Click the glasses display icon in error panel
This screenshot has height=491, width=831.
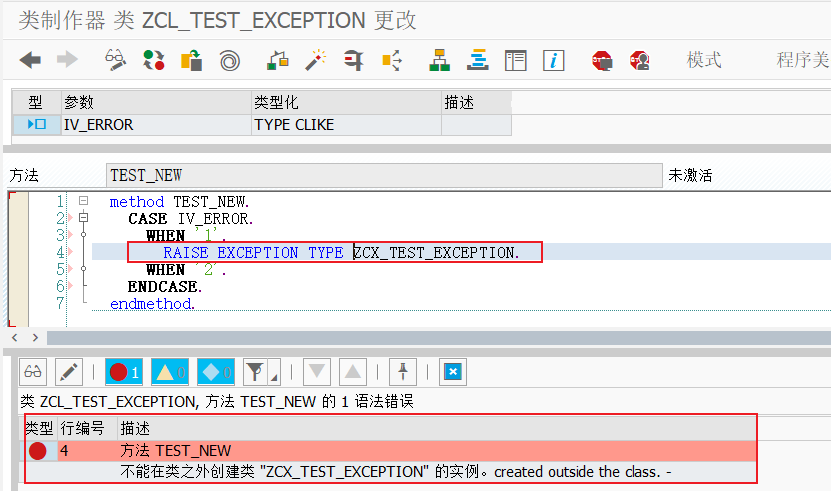tap(33, 372)
